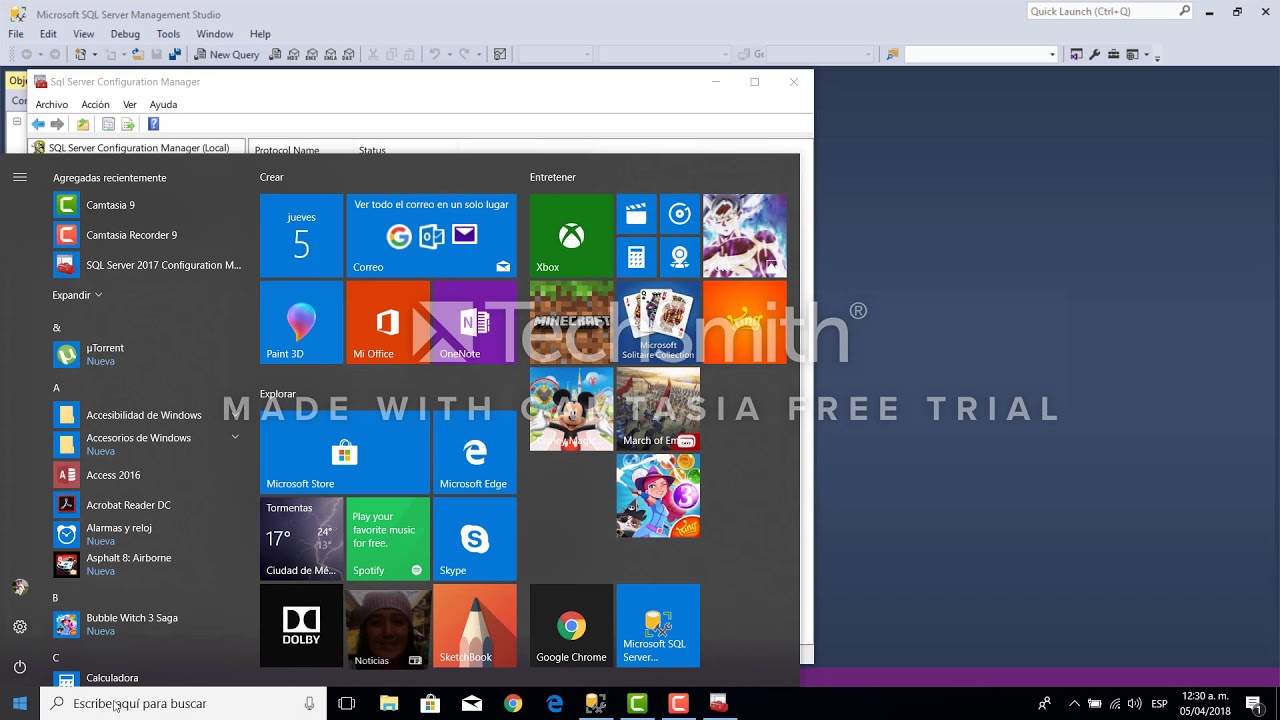Open the Spotify tile

pyautogui.click(x=388, y=539)
